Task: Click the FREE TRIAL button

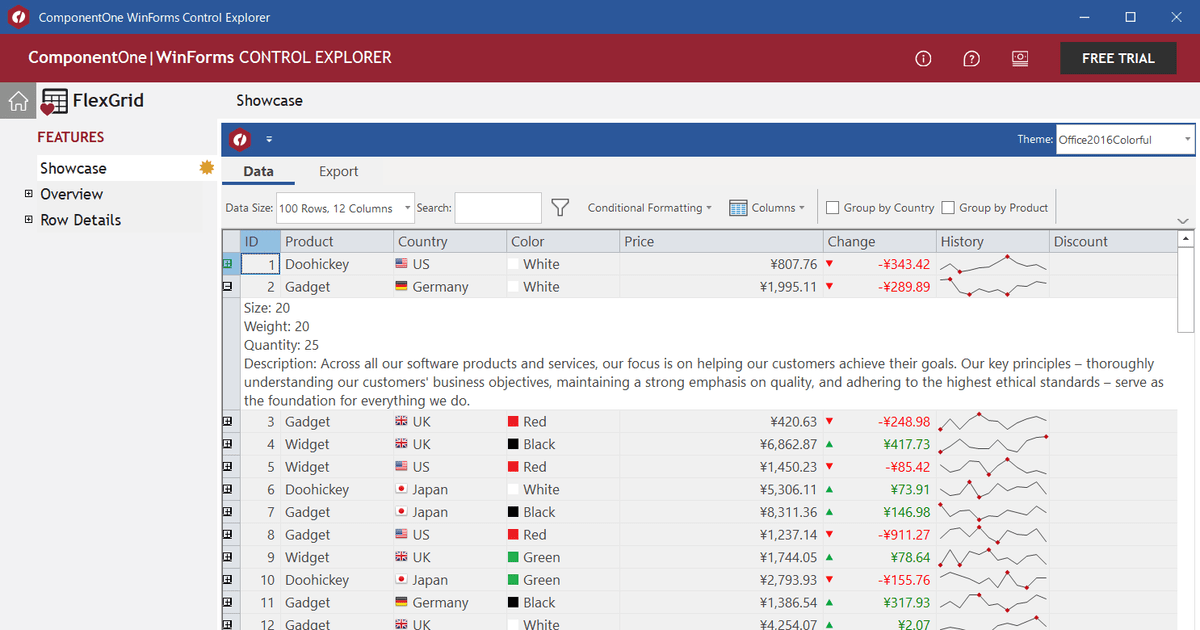Action: 1118,58
